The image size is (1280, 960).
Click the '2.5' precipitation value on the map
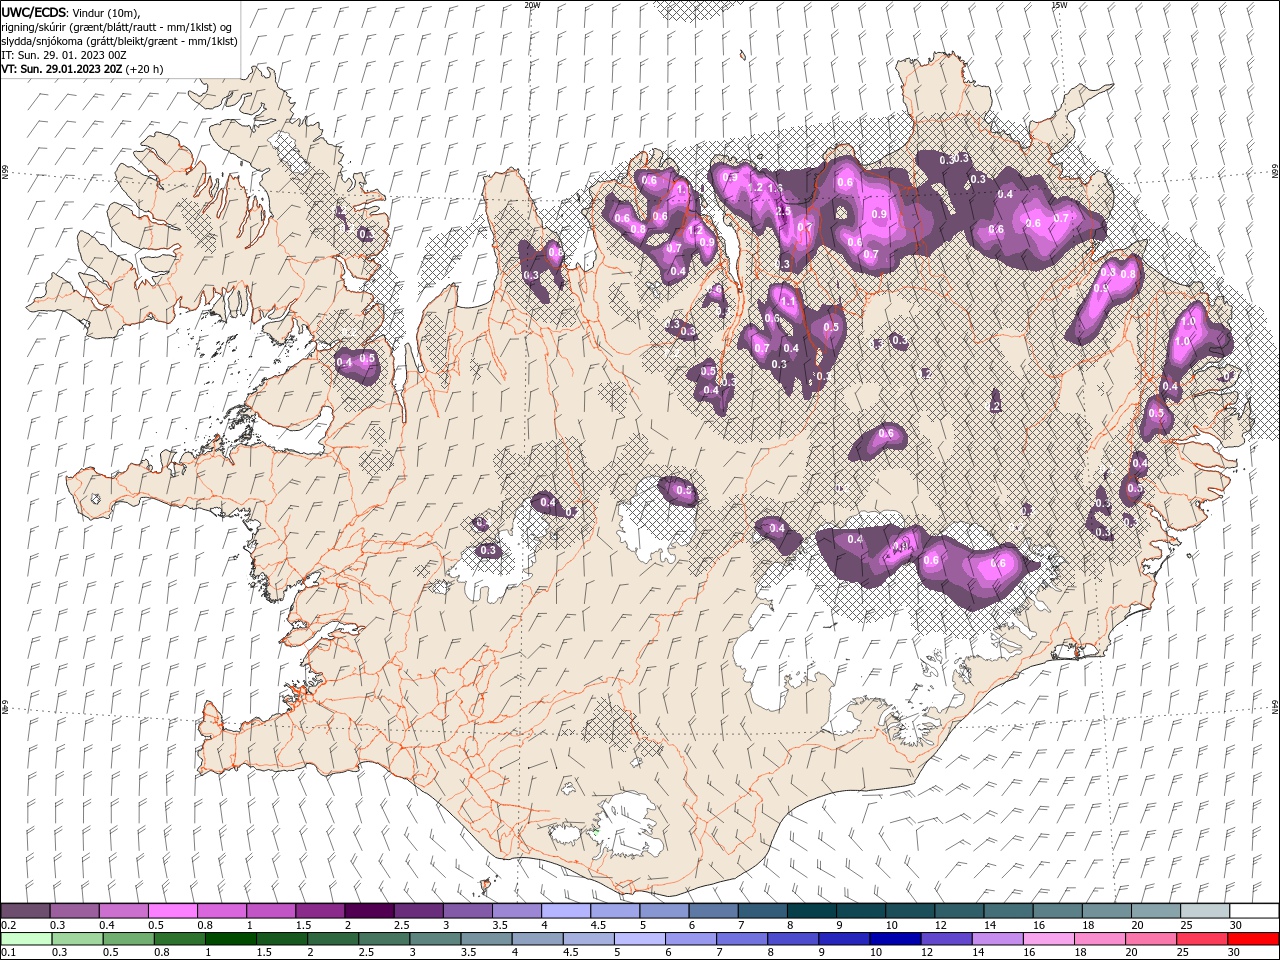tap(784, 211)
